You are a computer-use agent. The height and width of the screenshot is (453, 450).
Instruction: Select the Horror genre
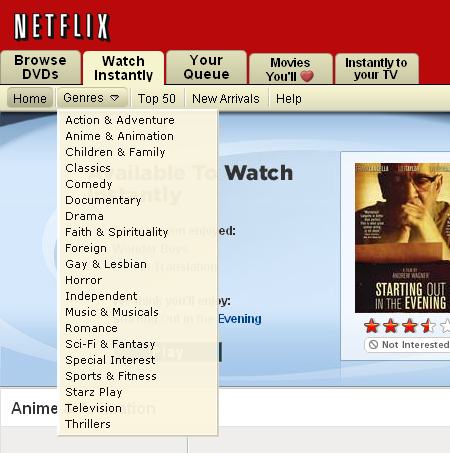84,280
